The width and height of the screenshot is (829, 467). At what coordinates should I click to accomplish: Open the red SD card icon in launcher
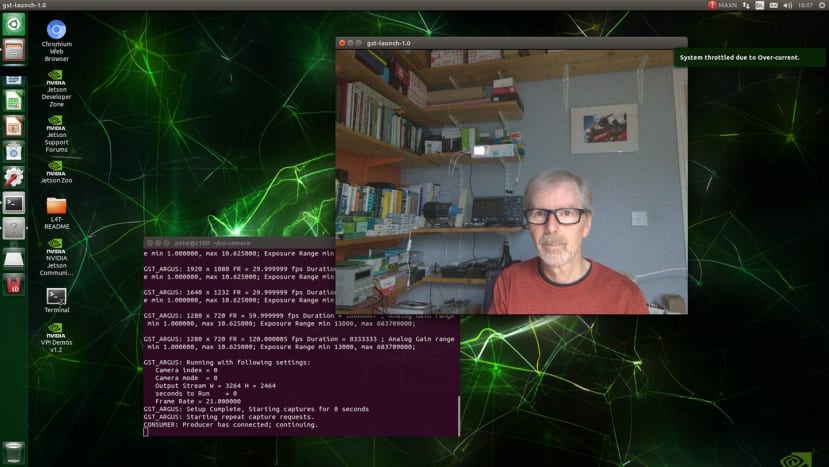coord(14,285)
